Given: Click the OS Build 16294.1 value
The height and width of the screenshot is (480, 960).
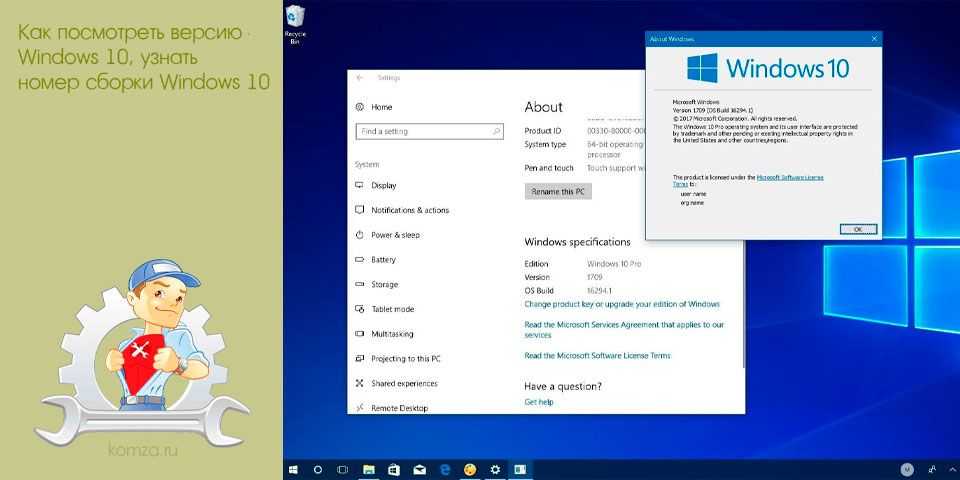Looking at the screenshot, I should (599, 291).
